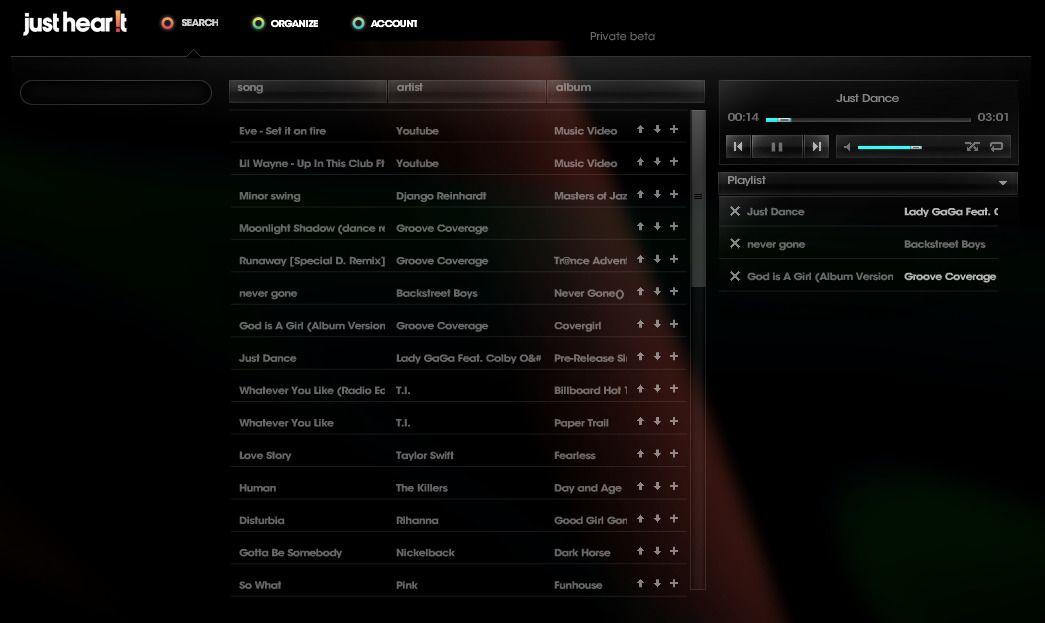Add Human by The Killers to playlist
Screen dimensions: 1045x623
click(674, 487)
